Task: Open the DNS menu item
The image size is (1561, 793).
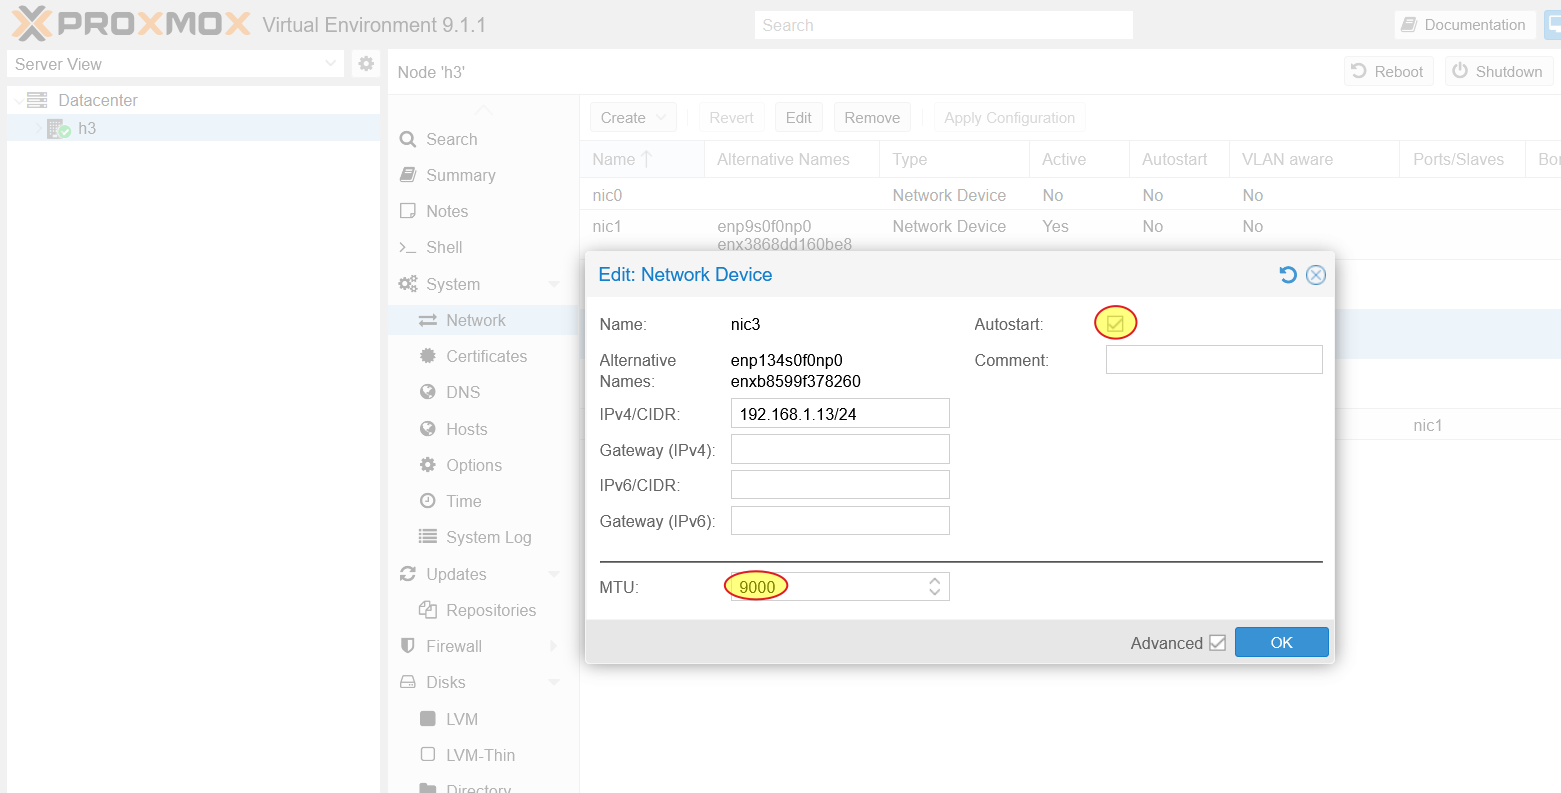Action: (484, 392)
